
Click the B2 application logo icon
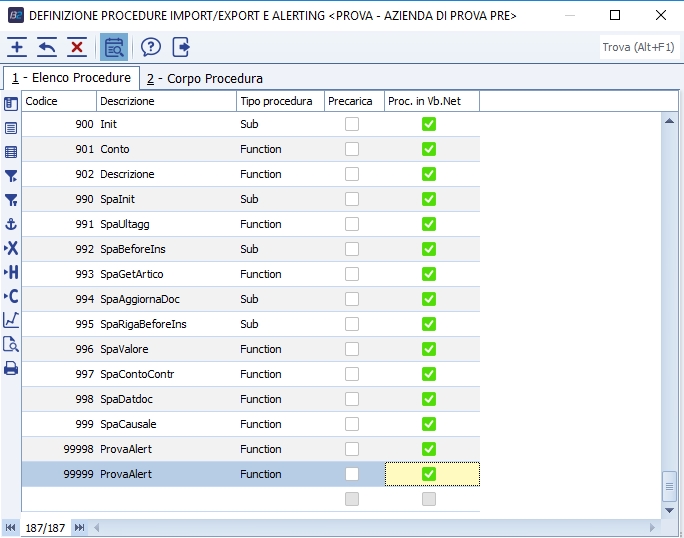(x=16, y=15)
